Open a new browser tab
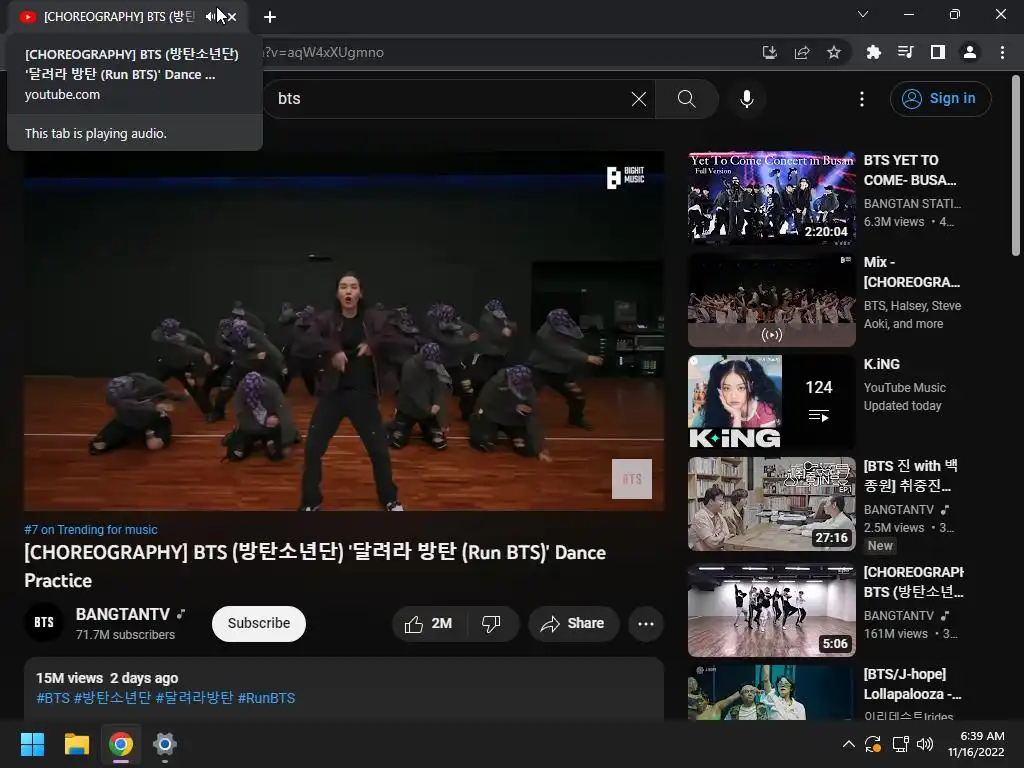This screenshot has width=1024, height=768. (270, 17)
